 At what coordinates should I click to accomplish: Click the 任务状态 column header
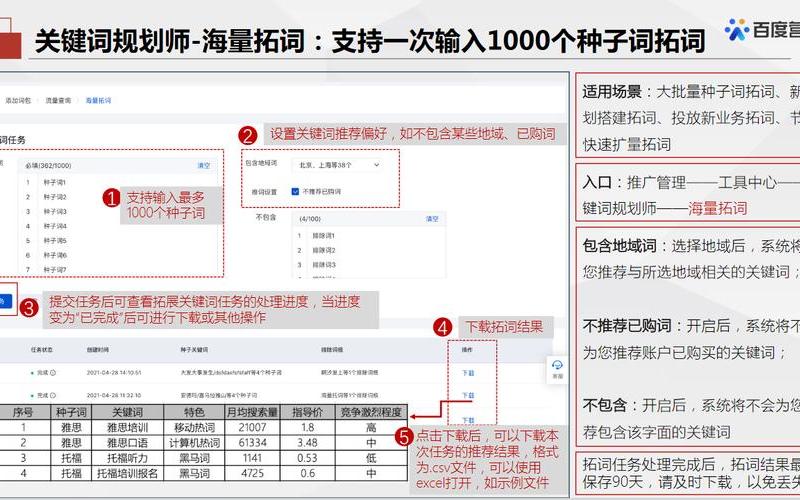[x=41, y=350]
